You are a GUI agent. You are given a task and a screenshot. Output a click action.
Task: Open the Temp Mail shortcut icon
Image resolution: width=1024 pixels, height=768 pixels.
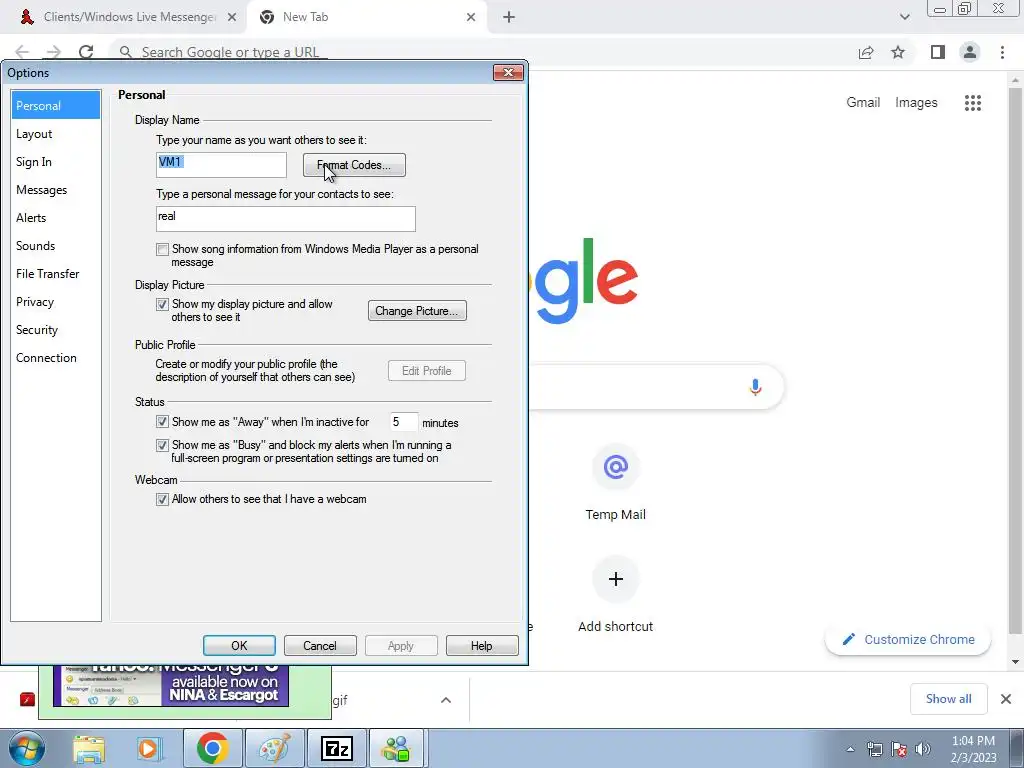click(x=615, y=468)
